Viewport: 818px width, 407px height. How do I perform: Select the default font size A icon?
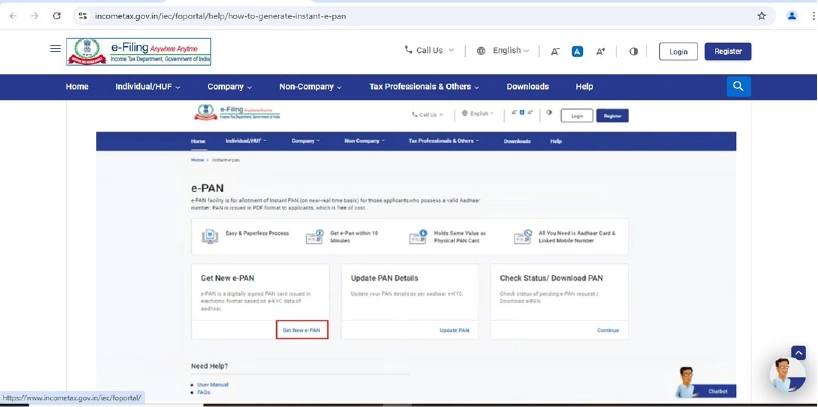point(578,51)
